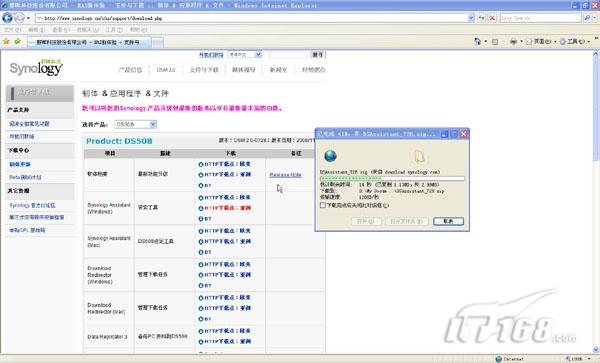This screenshot has height=363, width=600.
Task: Open the 收藏夹(A) Favorites menu
Action: point(87,29)
